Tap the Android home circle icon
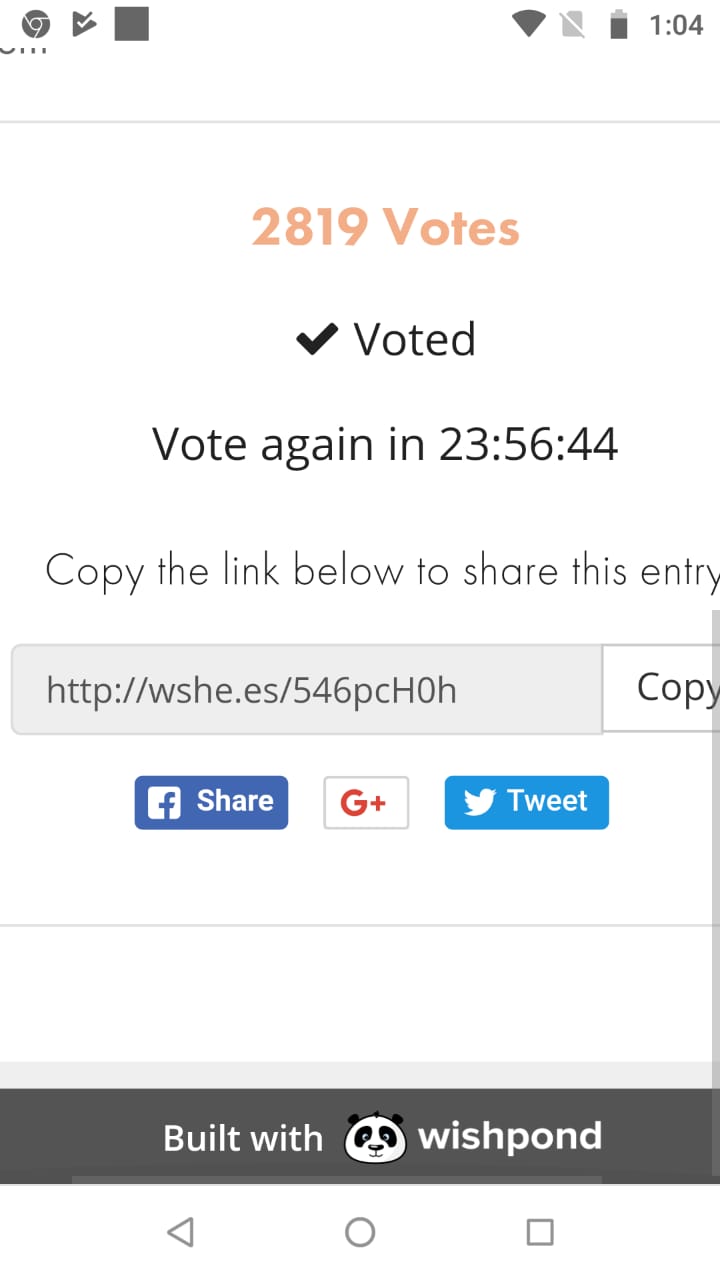This screenshot has height=1280, width=720. tap(360, 1232)
